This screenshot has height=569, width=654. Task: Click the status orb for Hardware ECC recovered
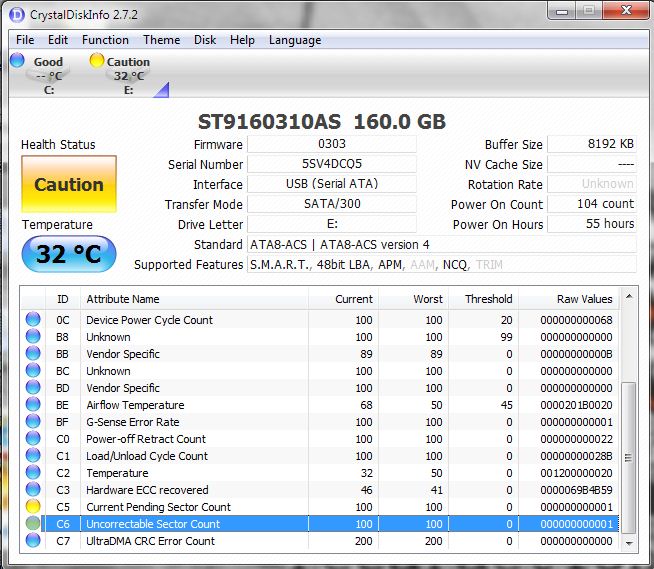[33, 489]
